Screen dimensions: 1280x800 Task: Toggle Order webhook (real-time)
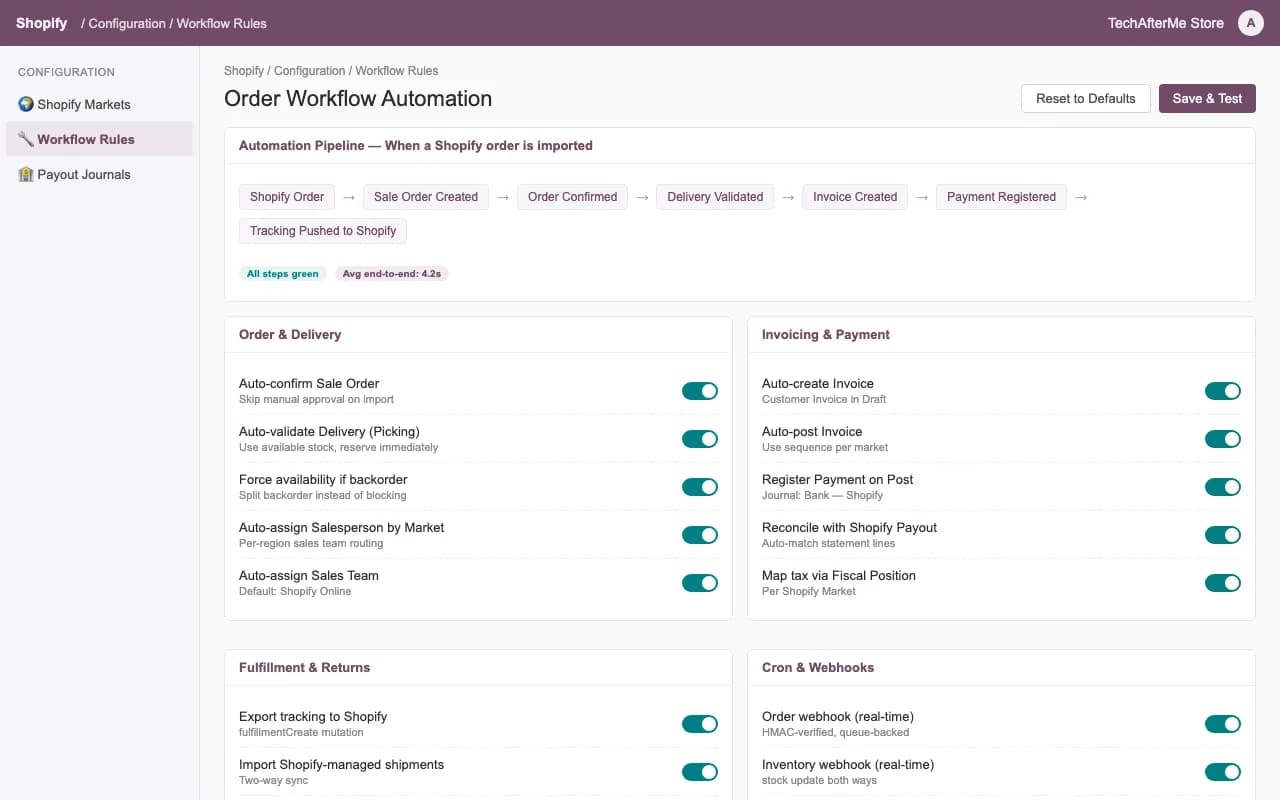click(x=1223, y=724)
